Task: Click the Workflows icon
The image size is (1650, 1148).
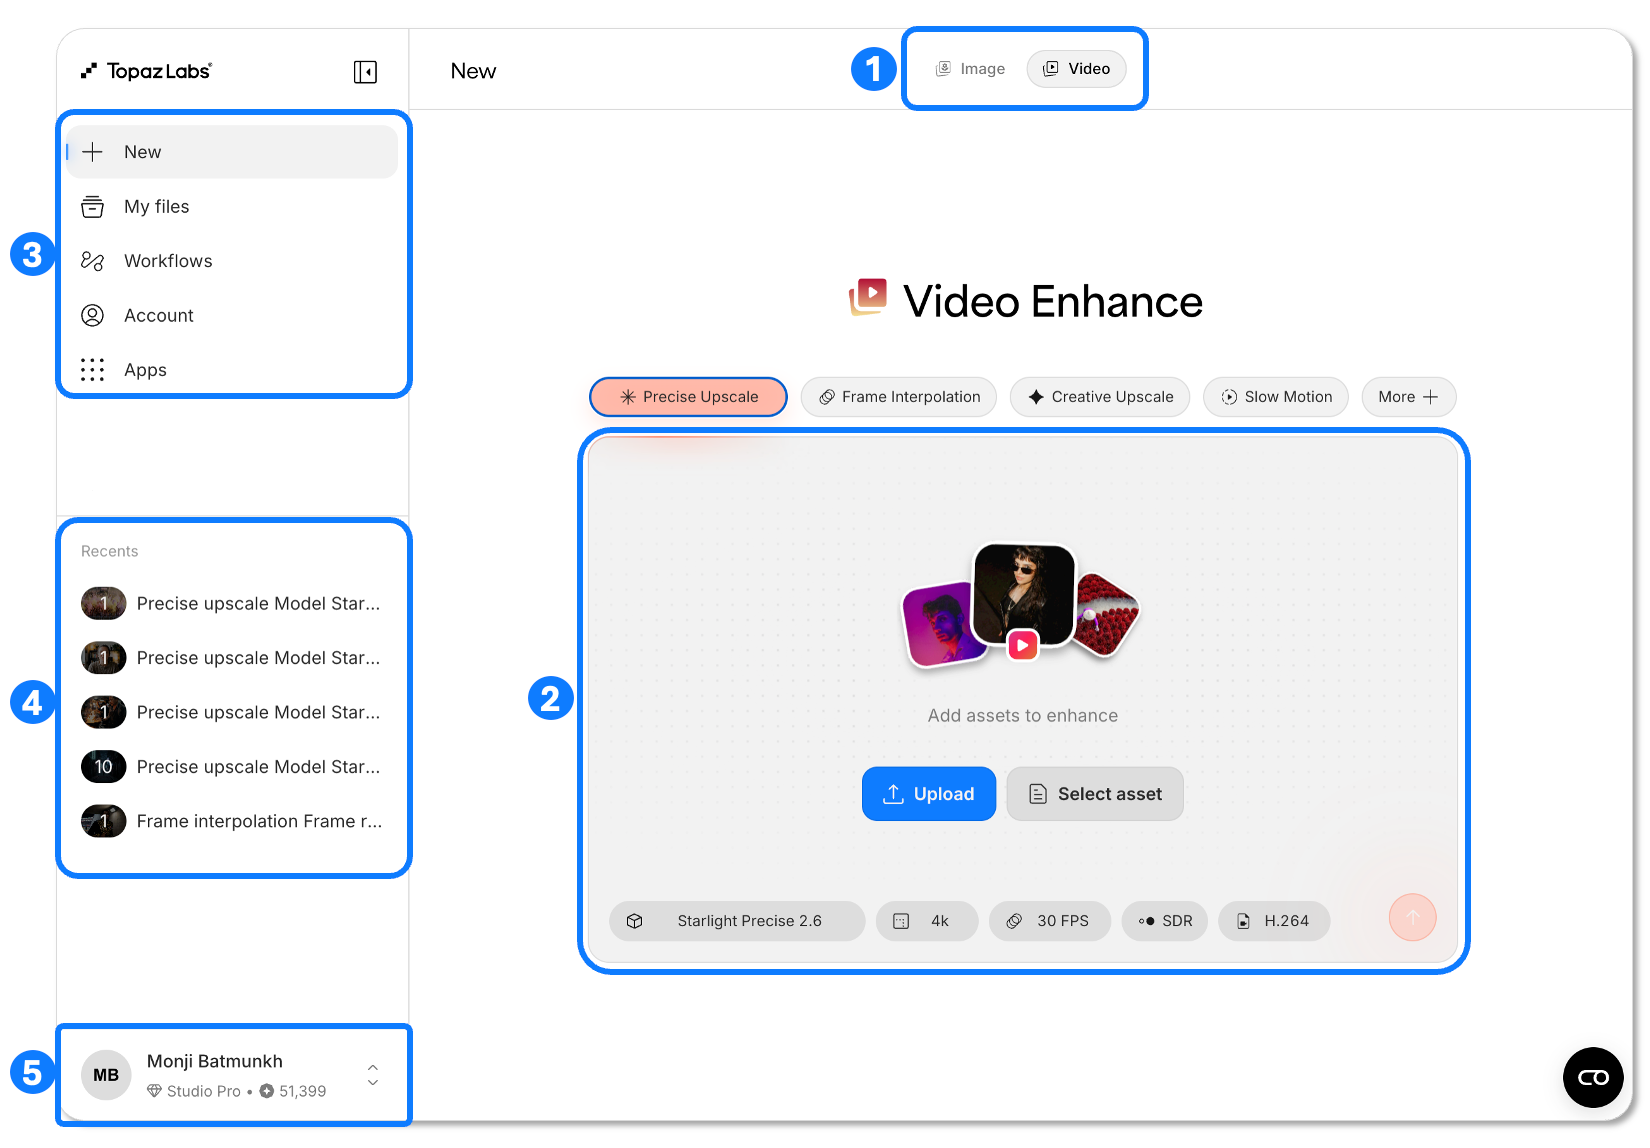Action: 92,261
